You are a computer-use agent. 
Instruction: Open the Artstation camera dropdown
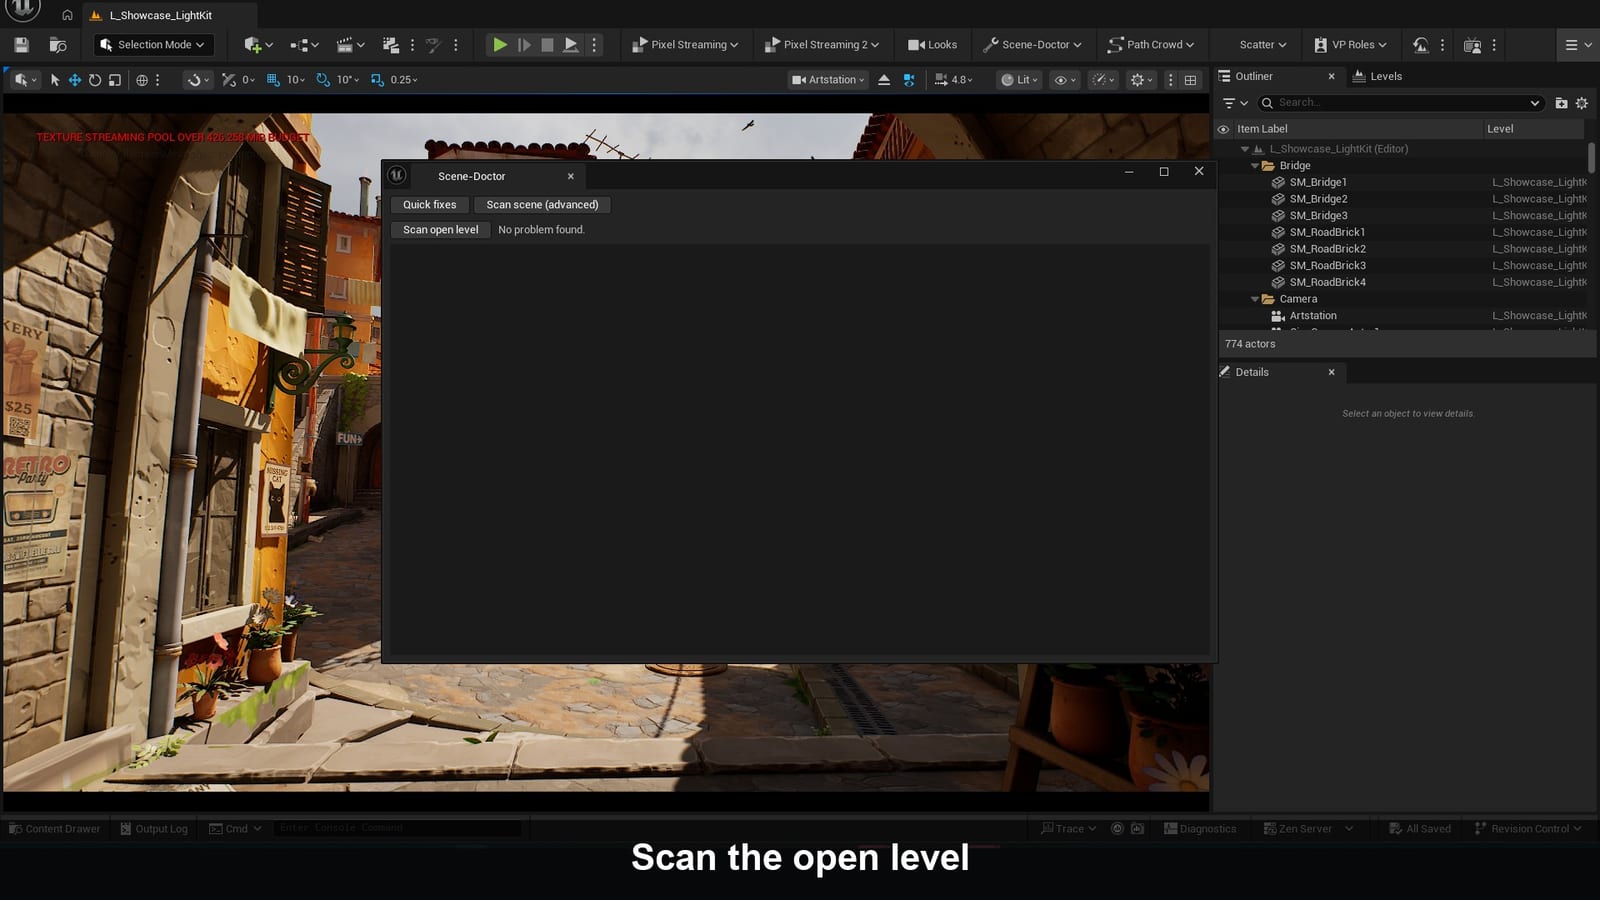(x=829, y=80)
